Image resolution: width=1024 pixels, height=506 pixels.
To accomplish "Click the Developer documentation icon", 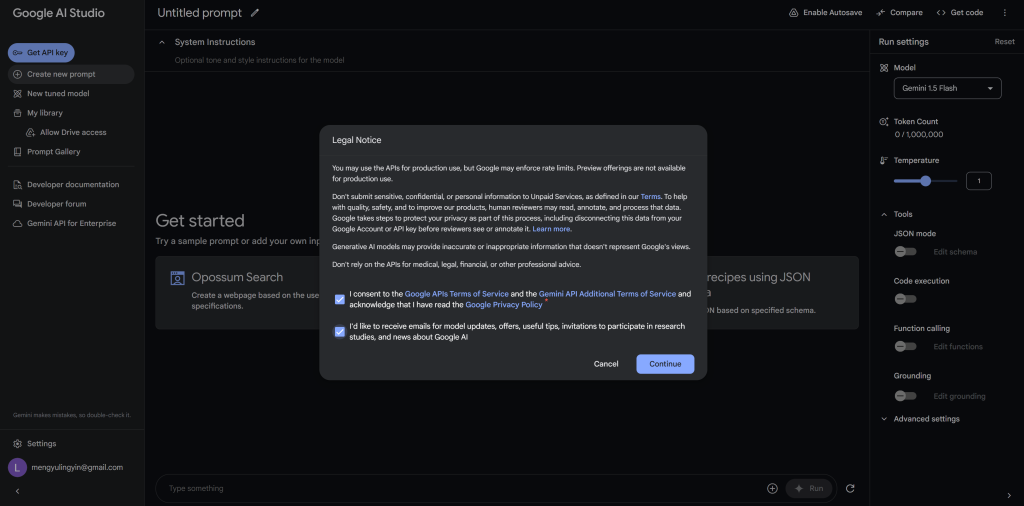I will pyautogui.click(x=18, y=185).
